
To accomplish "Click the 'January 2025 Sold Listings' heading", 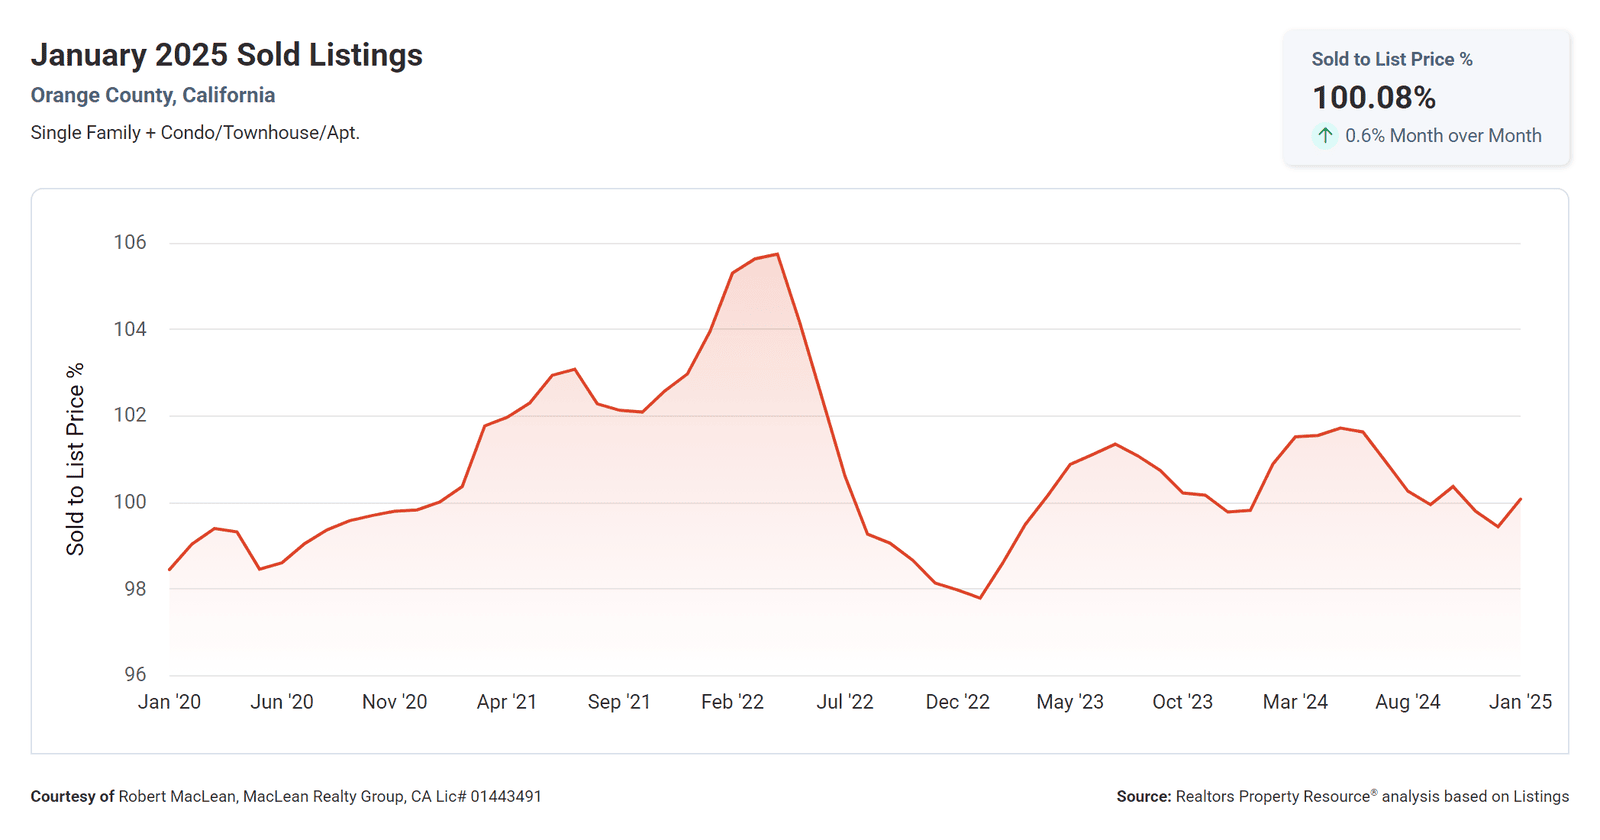I will click(227, 55).
